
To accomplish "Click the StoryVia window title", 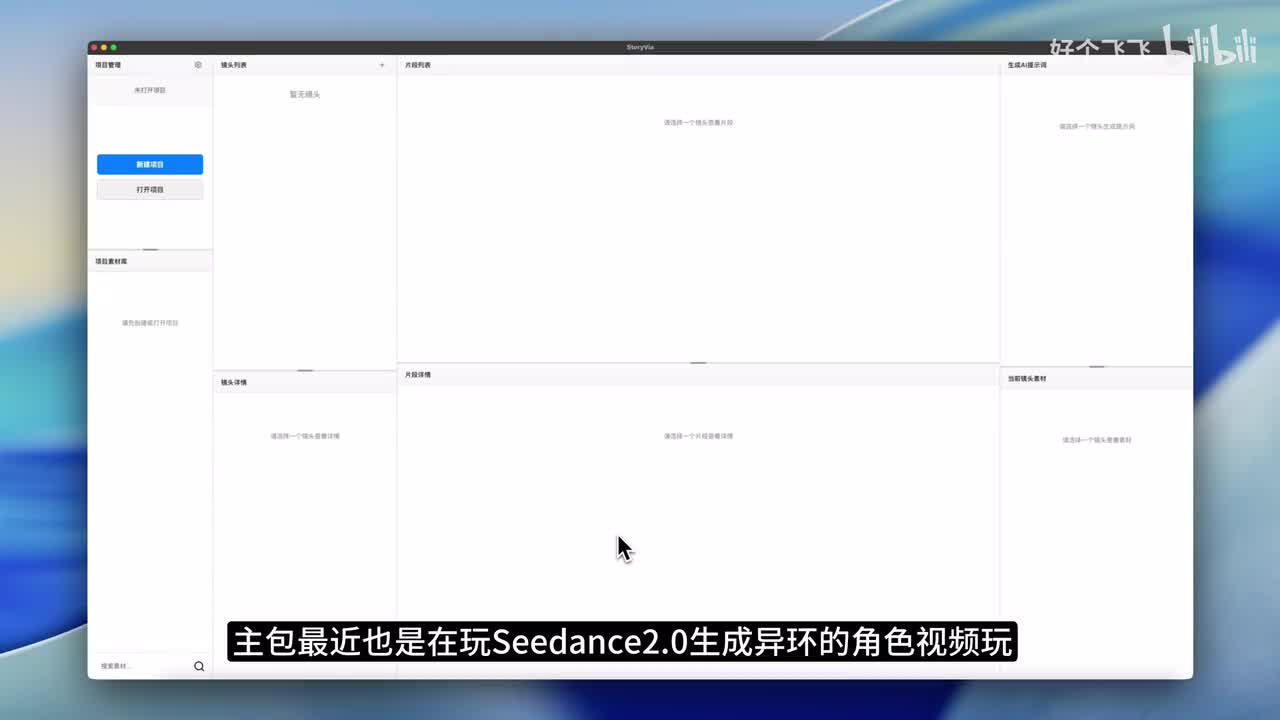I will click(640, 47).
